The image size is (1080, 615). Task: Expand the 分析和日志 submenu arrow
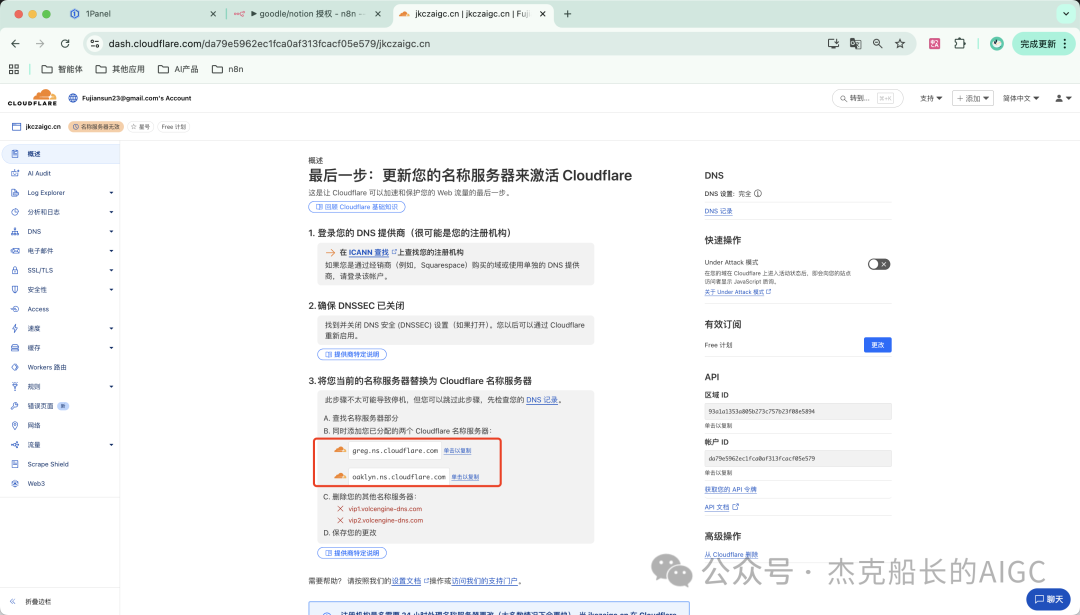111,212
